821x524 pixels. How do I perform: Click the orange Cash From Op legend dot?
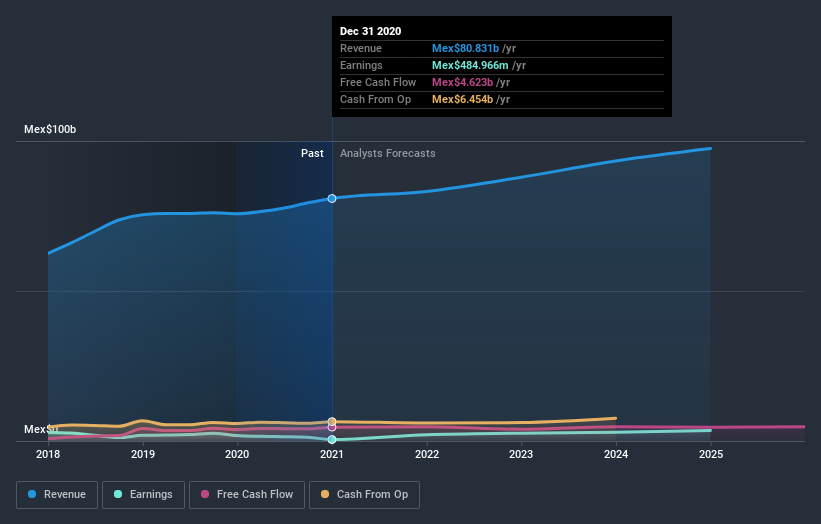(325, 494)
